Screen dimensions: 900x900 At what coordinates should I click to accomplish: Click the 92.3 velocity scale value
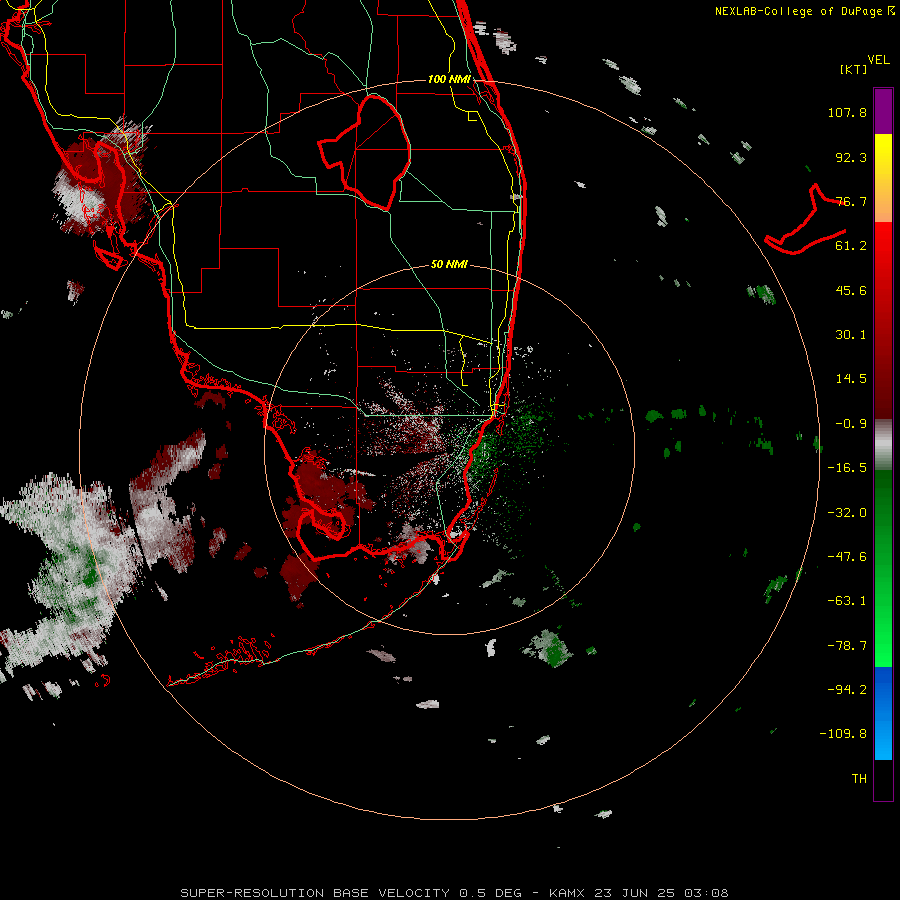(x=851, y=157)
